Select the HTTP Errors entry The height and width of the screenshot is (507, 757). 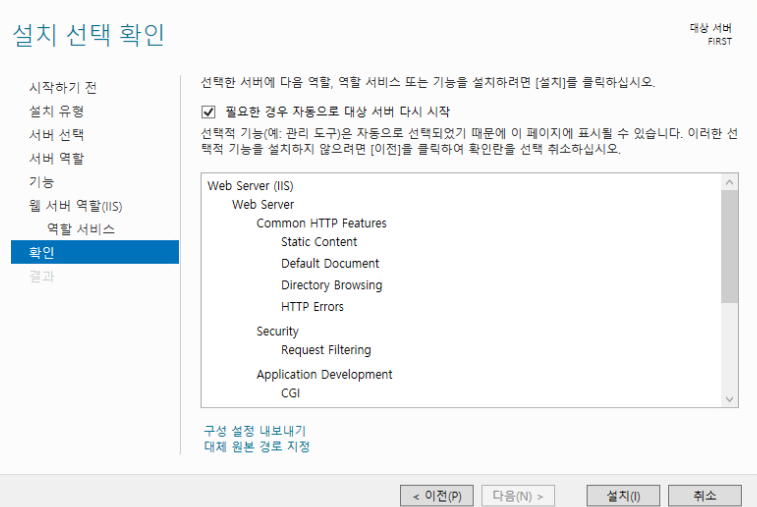(312, 307)
